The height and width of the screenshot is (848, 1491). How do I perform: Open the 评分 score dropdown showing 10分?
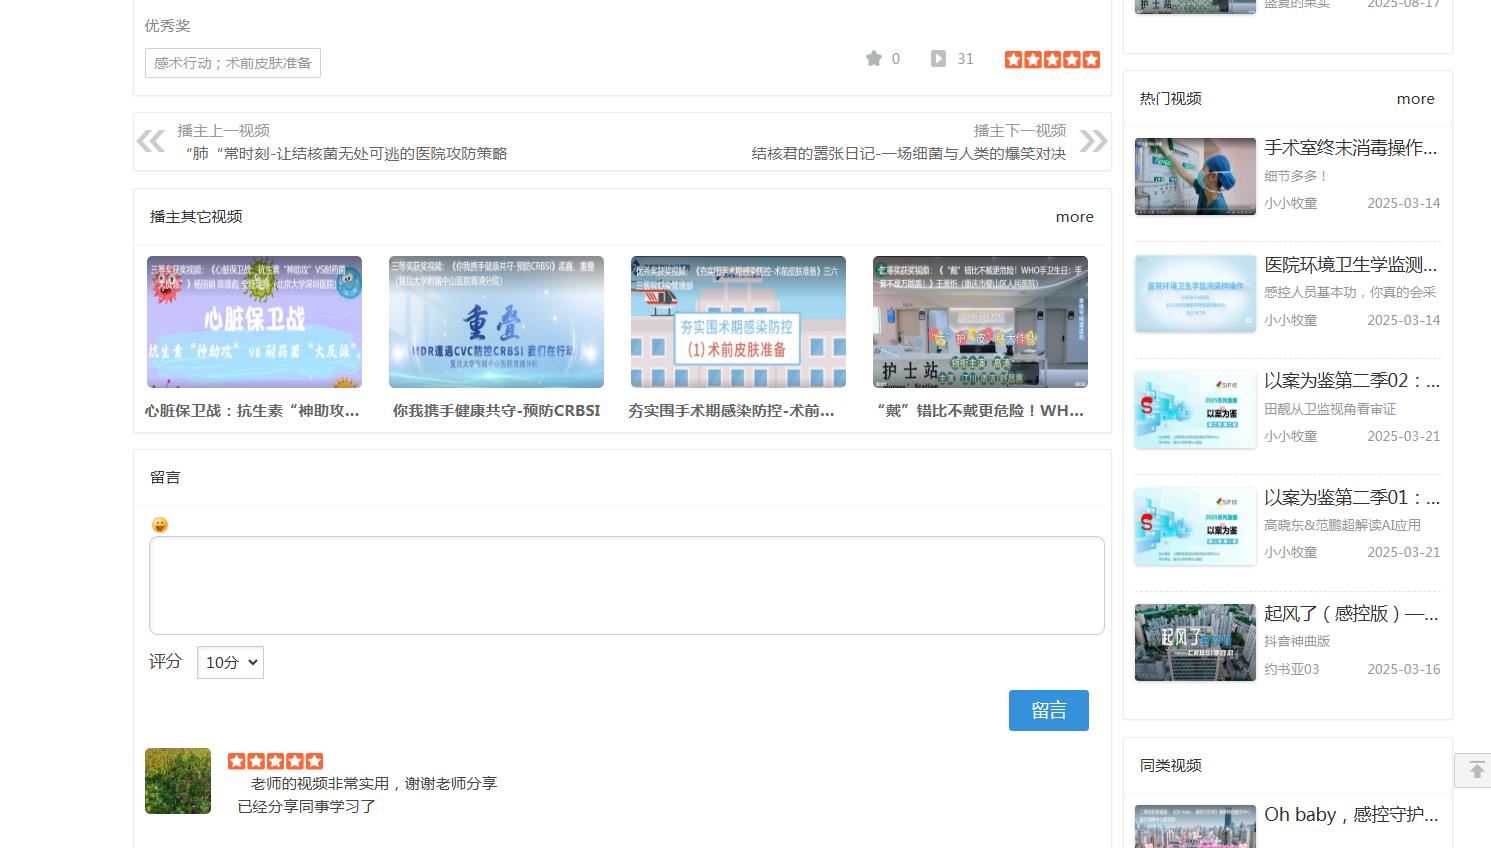(x=230, y=662)
